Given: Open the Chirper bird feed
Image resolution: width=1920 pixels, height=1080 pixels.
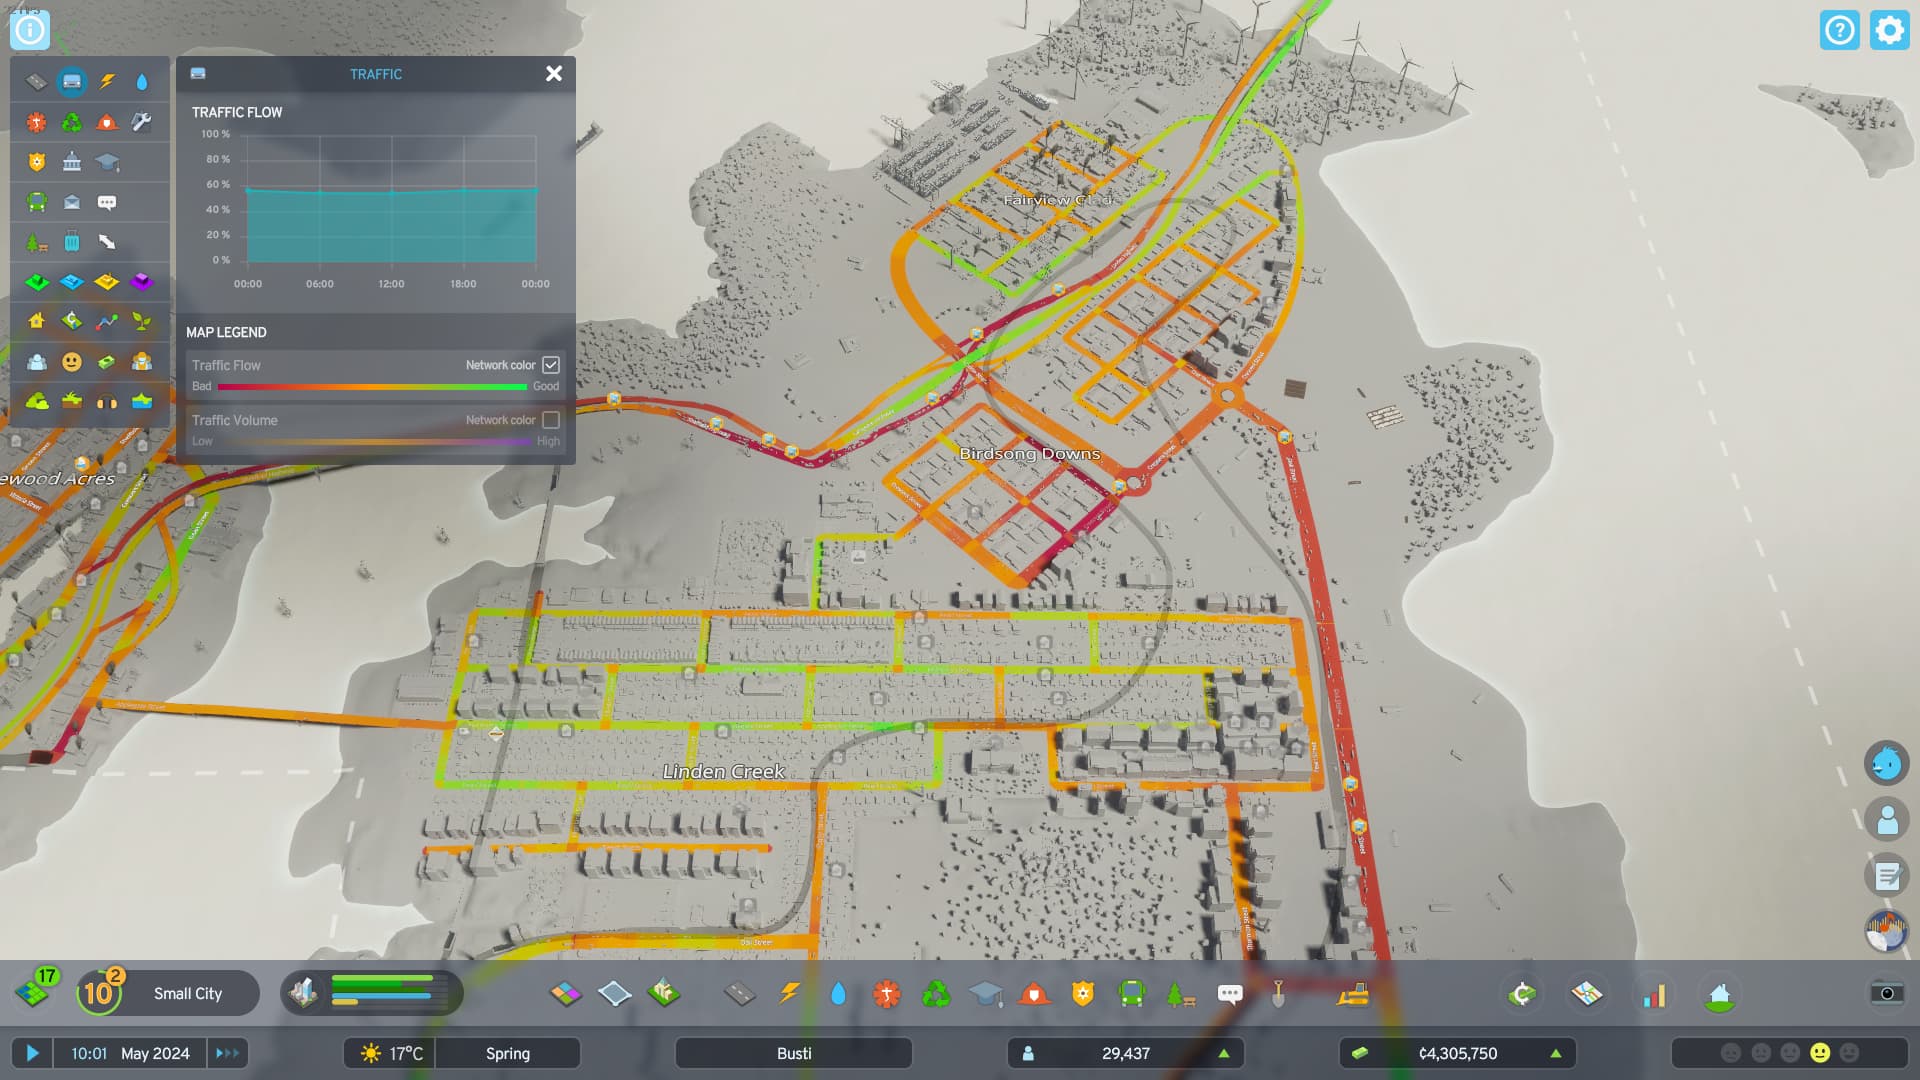Looking at the screenshot, I should coord(1887,764).
